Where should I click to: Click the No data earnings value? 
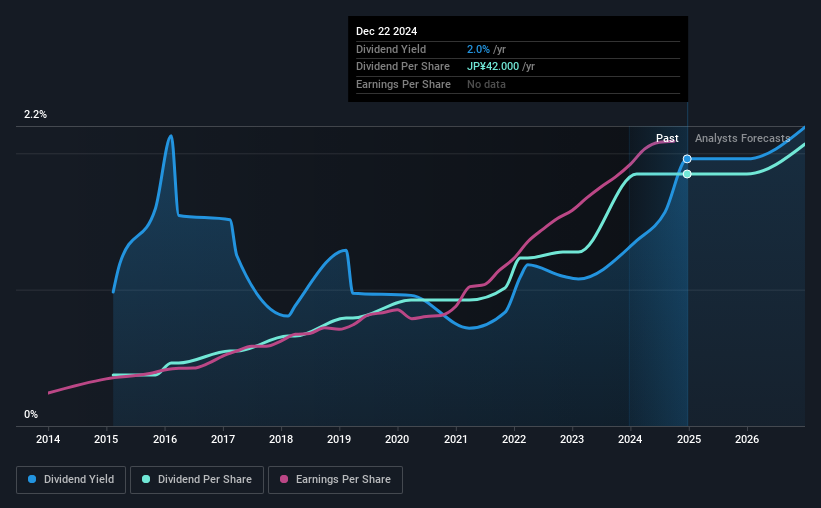coord(486,84)
